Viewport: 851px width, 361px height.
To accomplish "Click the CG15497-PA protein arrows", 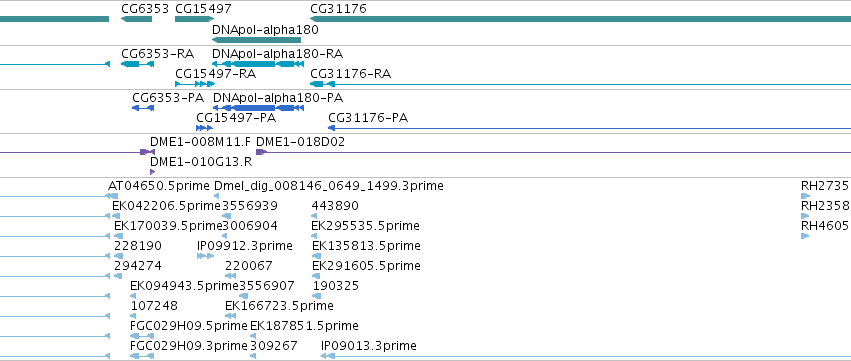I will click(204, 128).
